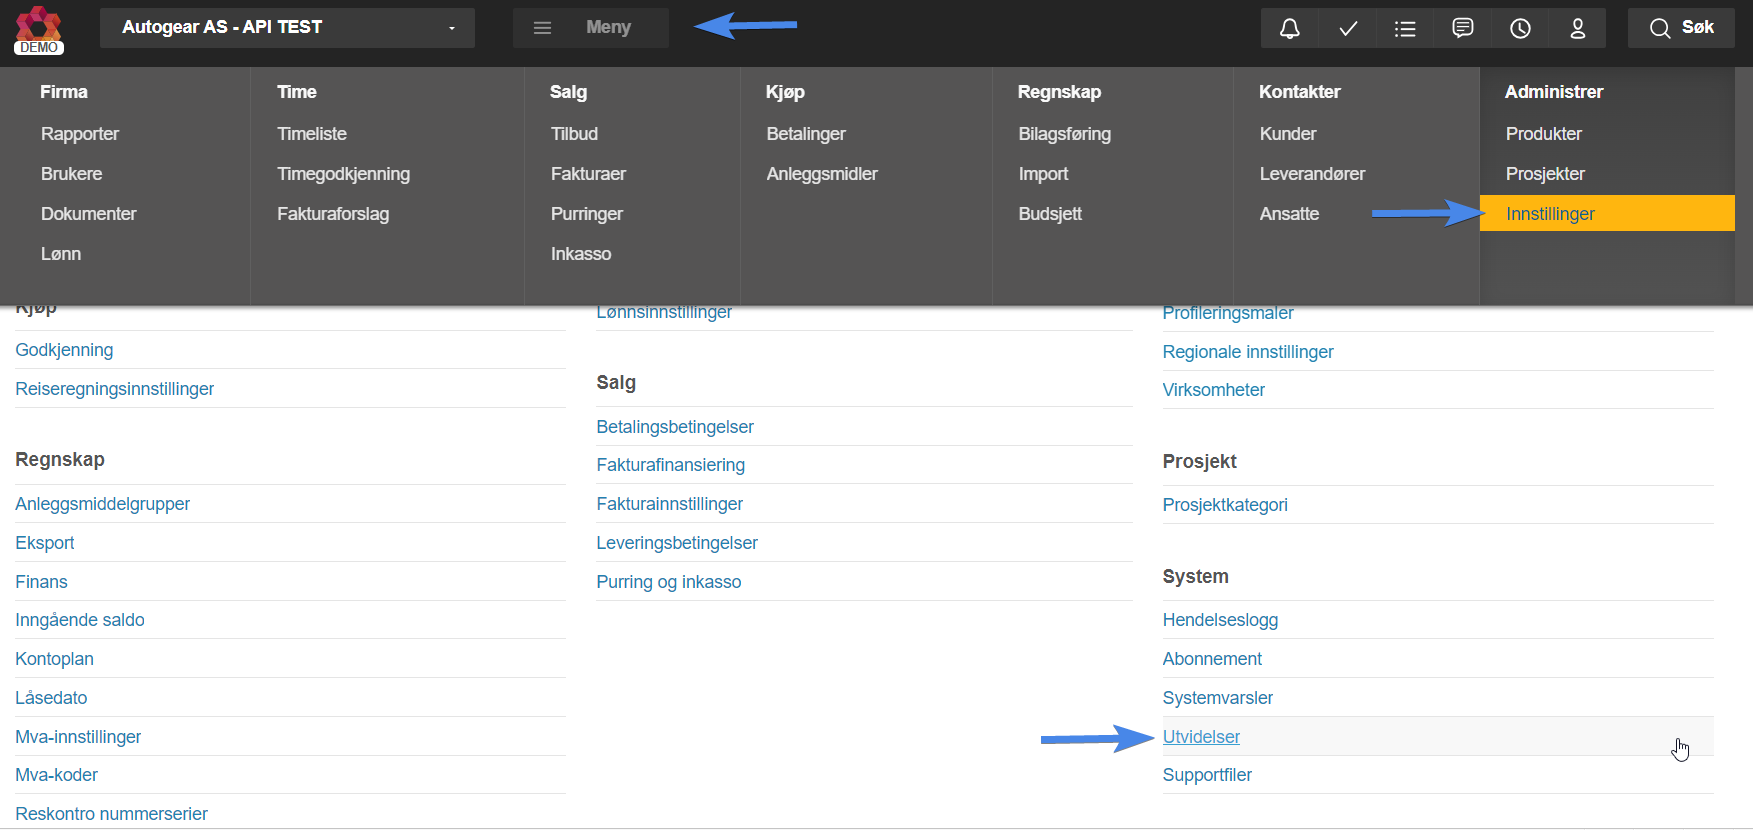Click the DEMO logo icon
The image size is (1753, 830).
pyautogui.click(x=39, y=30)
